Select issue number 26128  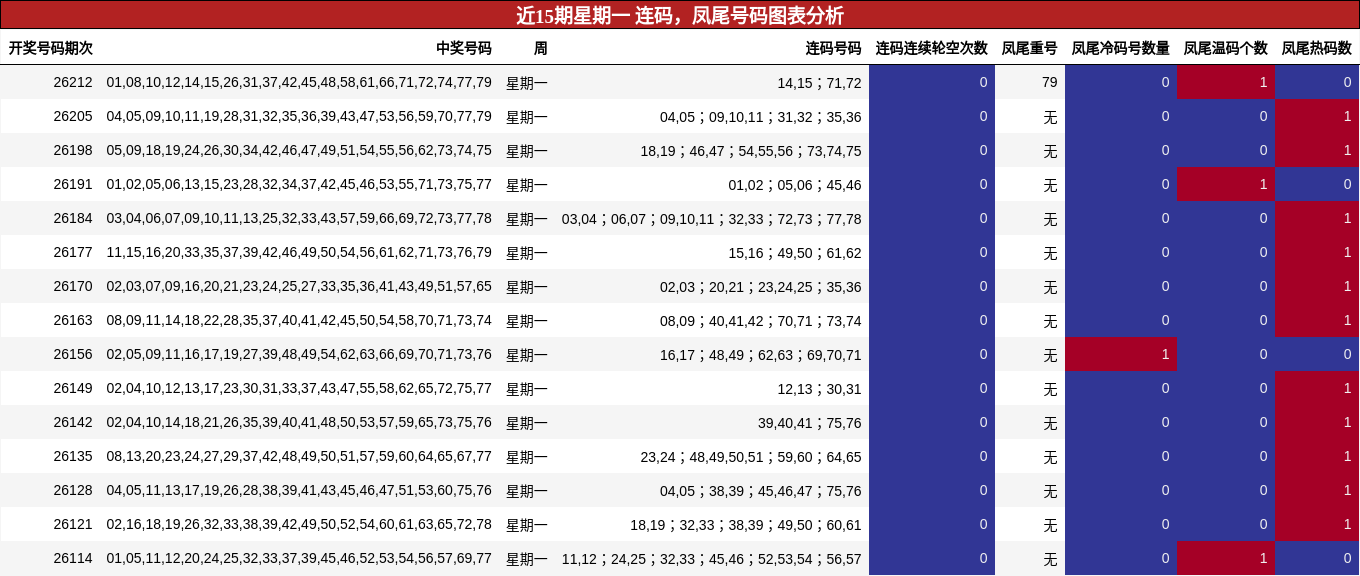(73, 490)
